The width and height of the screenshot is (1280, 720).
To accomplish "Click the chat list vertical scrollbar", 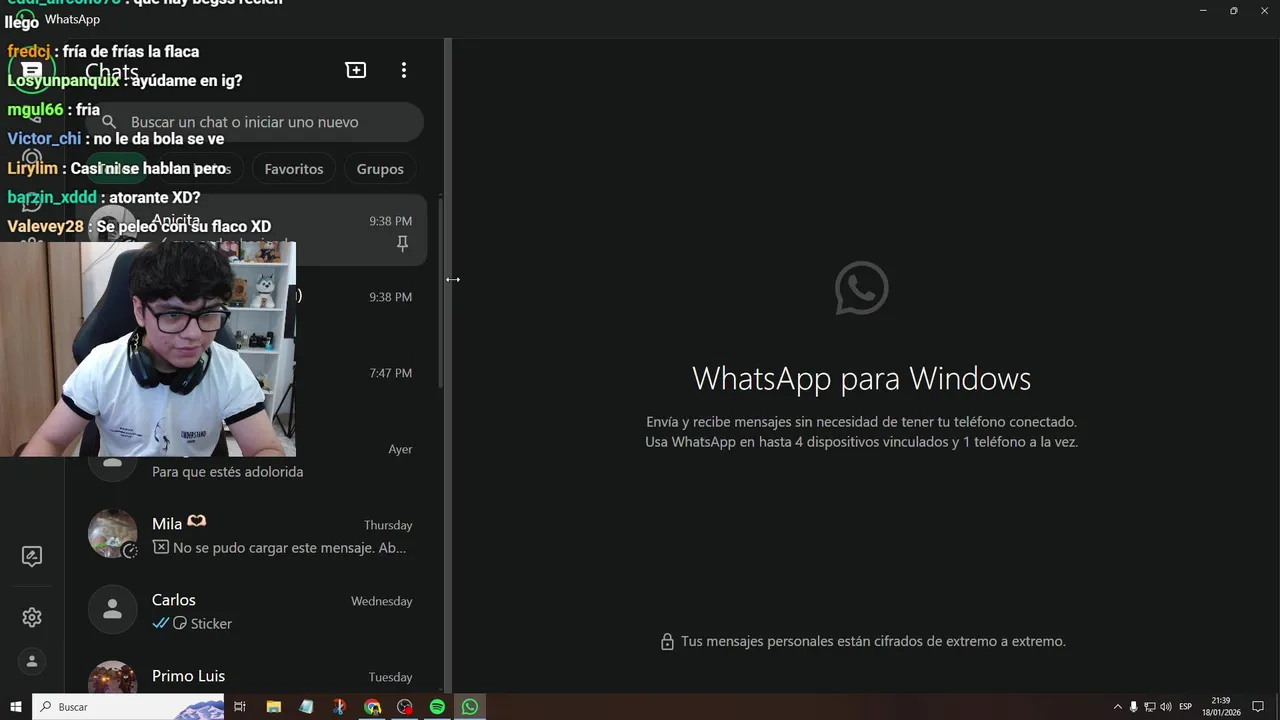I will tap(439, 294).
